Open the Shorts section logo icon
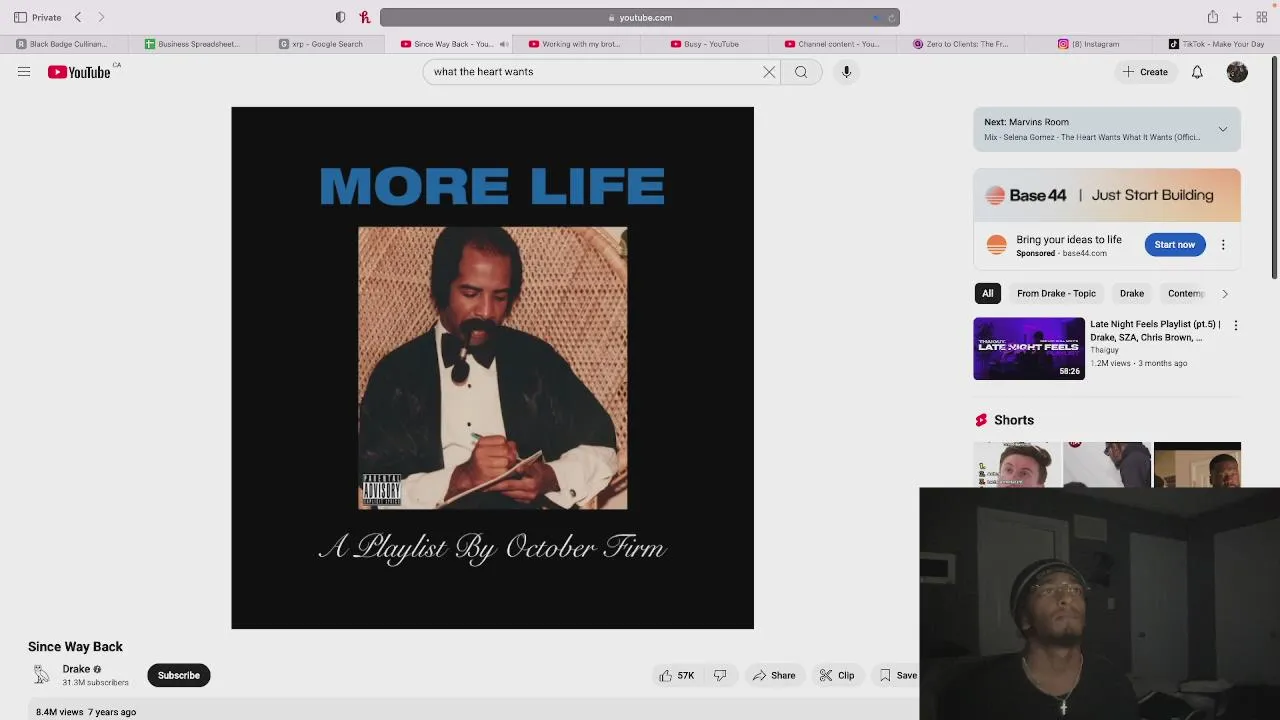Viewport: 1280px width, 720px height. 981,420
